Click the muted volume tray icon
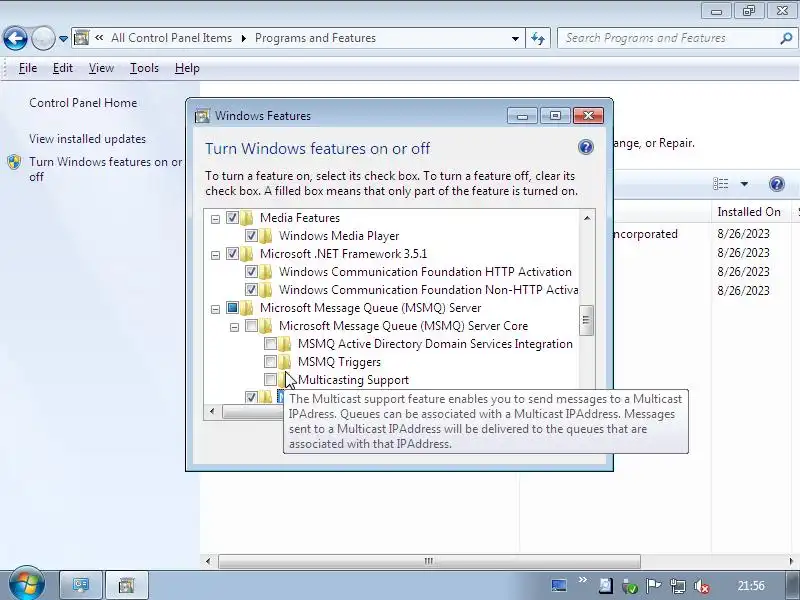This screenshot has height=600, width=800. pyautogui.click(x=702, y=586)
